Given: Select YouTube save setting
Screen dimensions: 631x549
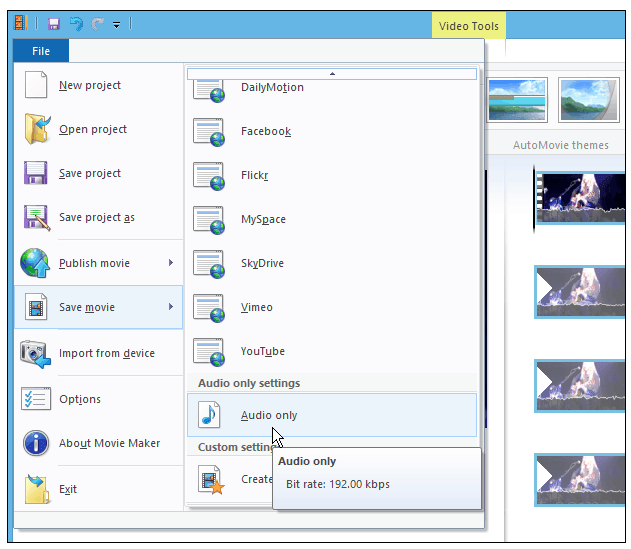Looking at the screenshot, I should 332,351.
